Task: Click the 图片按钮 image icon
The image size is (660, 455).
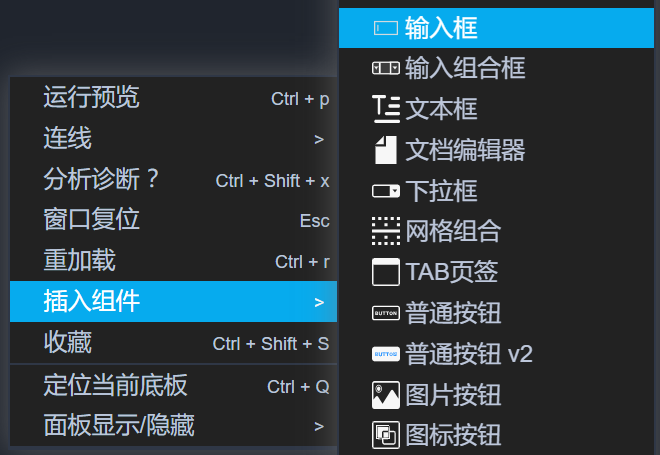Action: (385, 394)
